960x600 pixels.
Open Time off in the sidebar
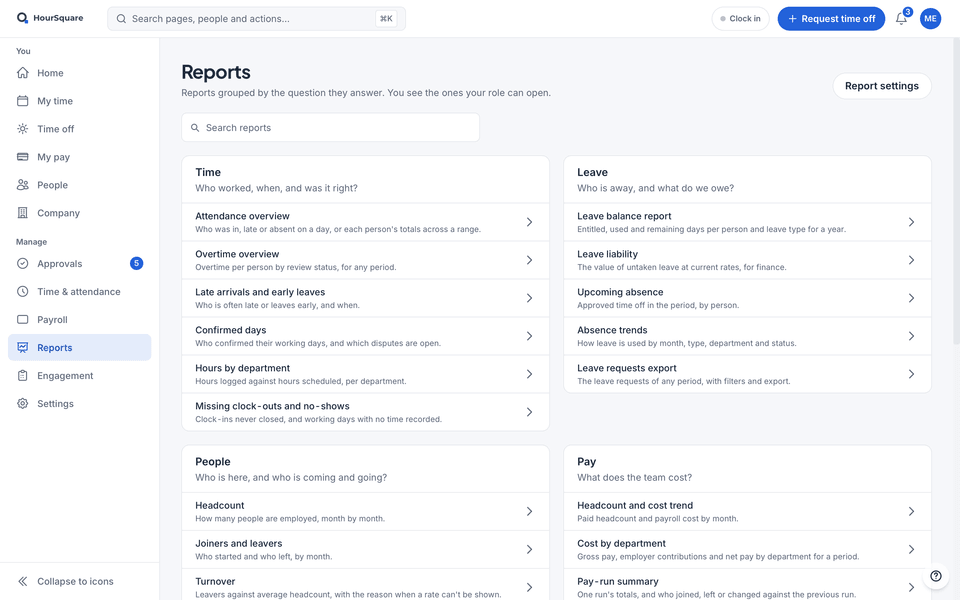(x=80, y=129)
